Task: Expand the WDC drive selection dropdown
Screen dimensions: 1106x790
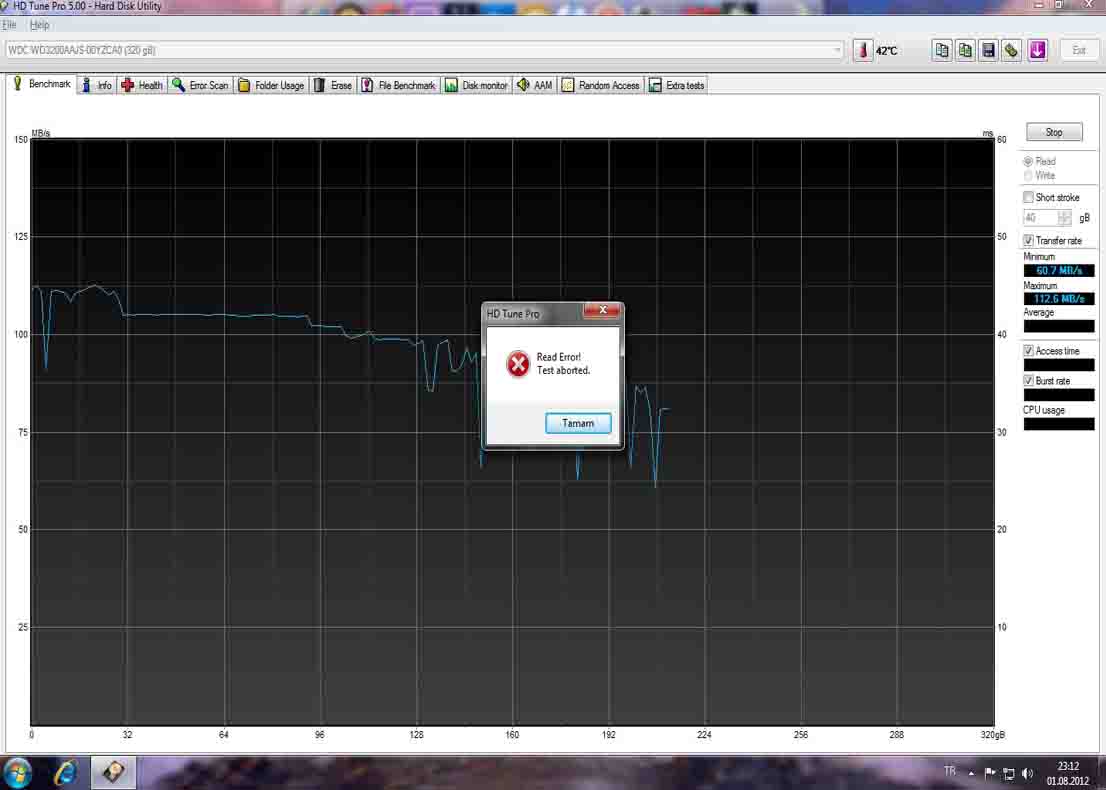Action: 837,50
